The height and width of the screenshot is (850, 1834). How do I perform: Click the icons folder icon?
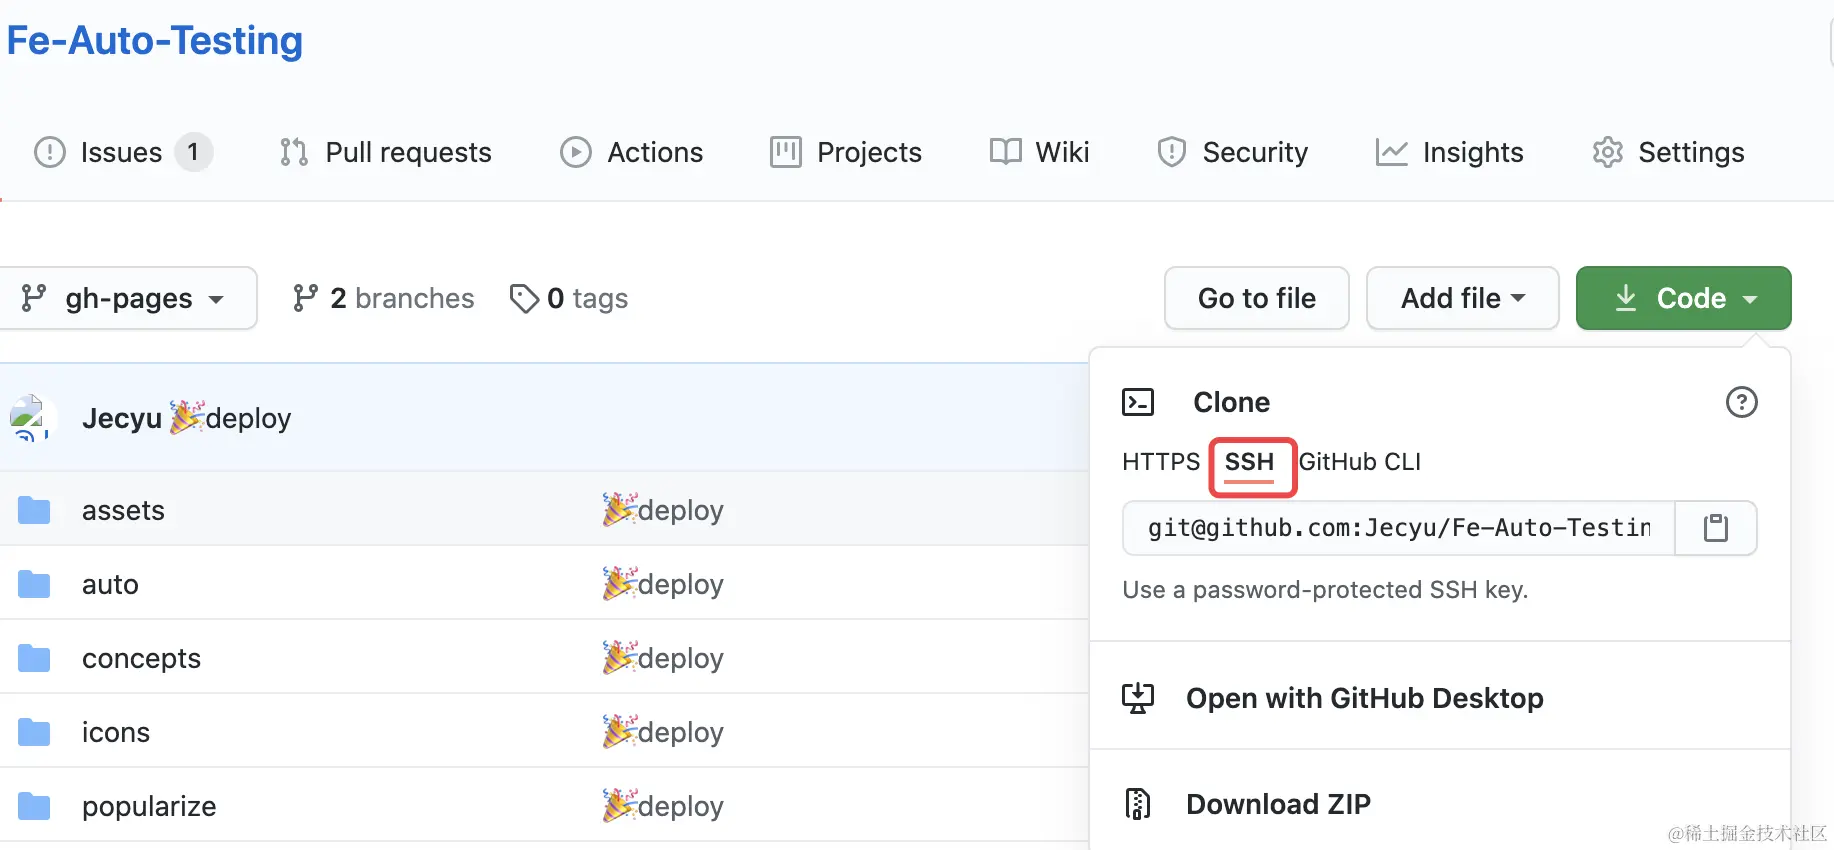click(x=34, y=732)
